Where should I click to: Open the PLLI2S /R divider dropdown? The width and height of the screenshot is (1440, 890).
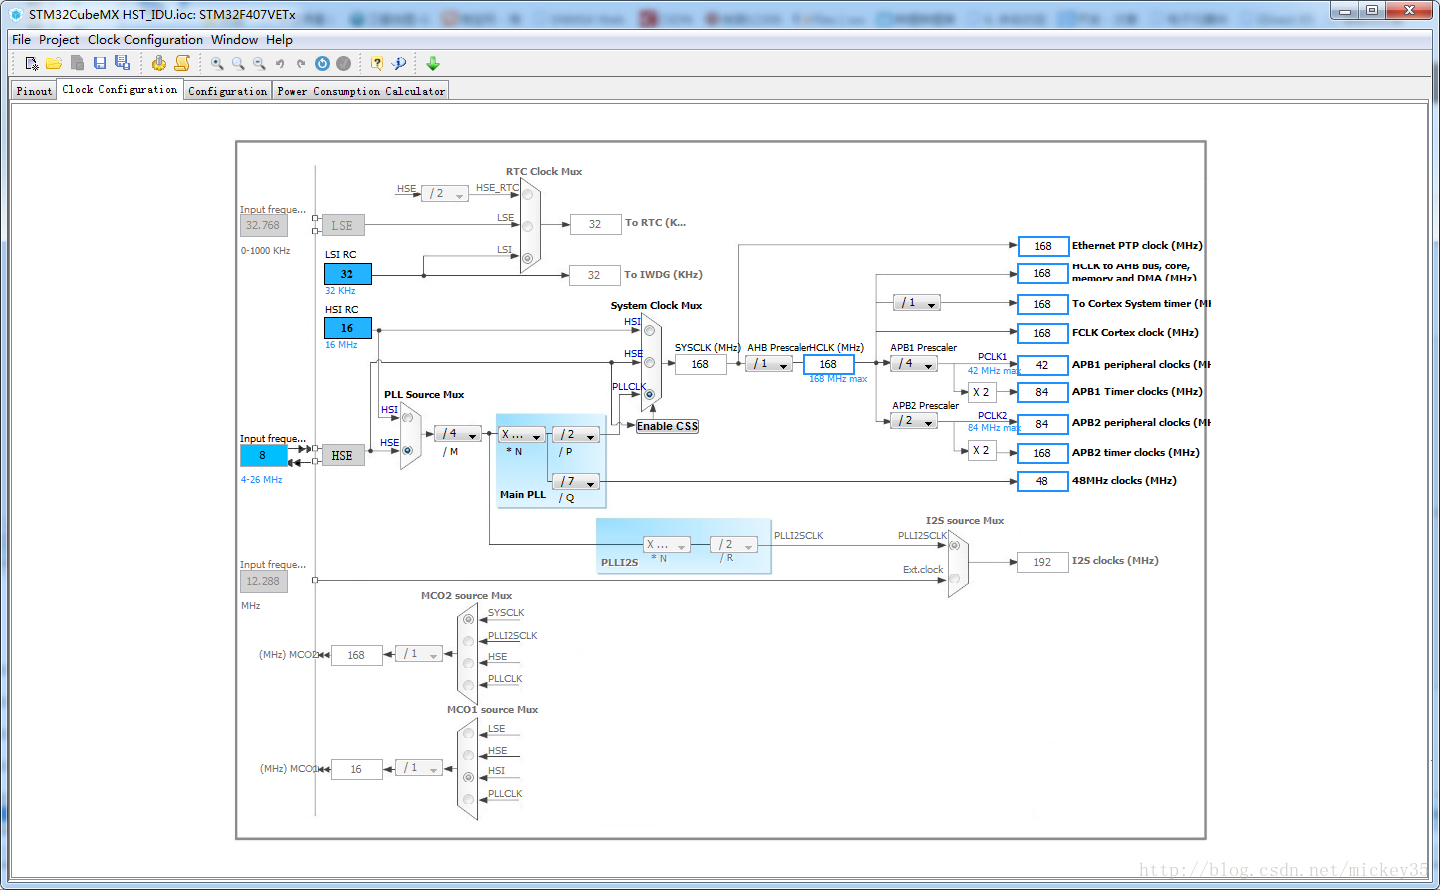click(733, 545)
